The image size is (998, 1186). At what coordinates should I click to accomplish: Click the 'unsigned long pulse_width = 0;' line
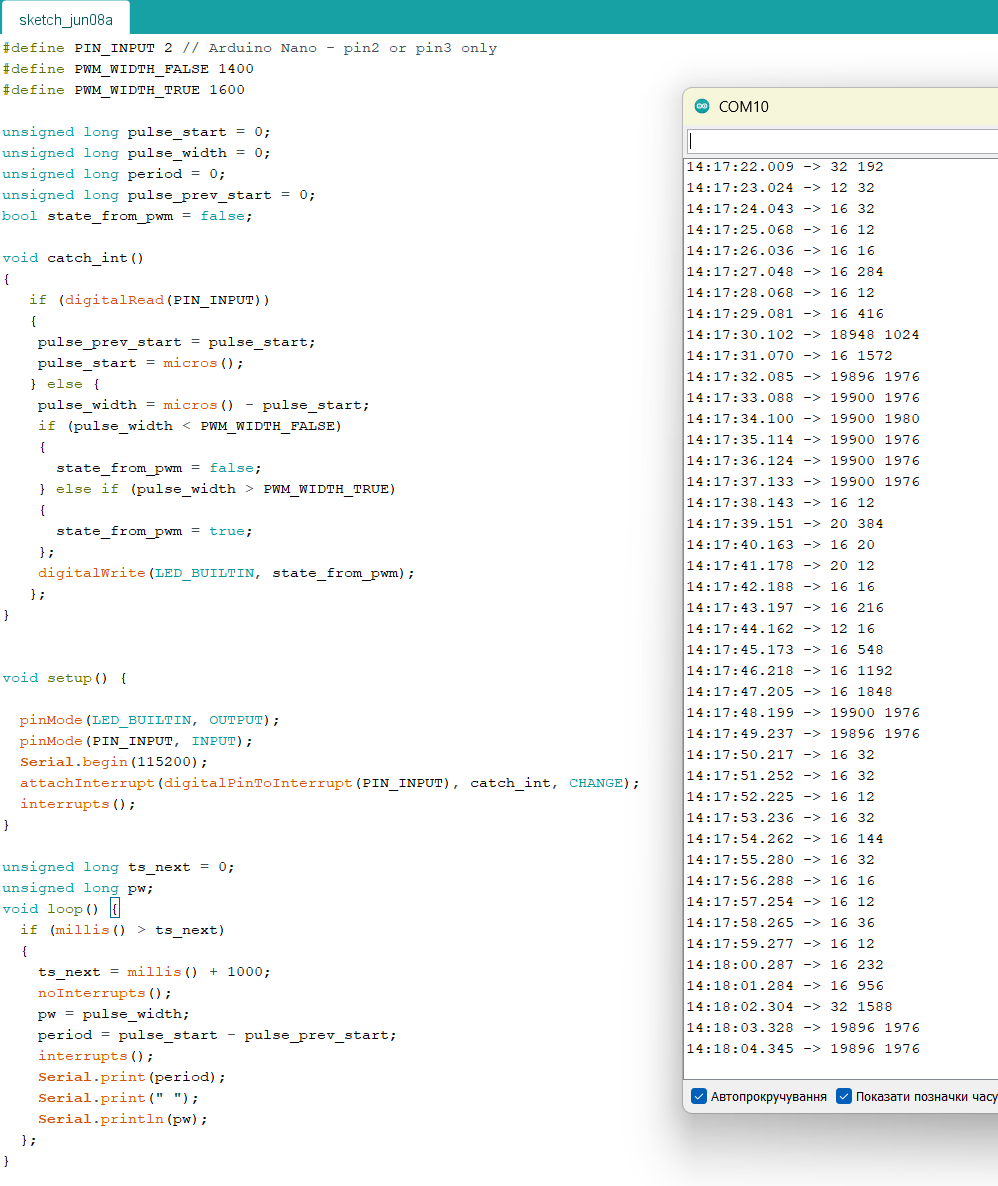click(x=136, y=153)
